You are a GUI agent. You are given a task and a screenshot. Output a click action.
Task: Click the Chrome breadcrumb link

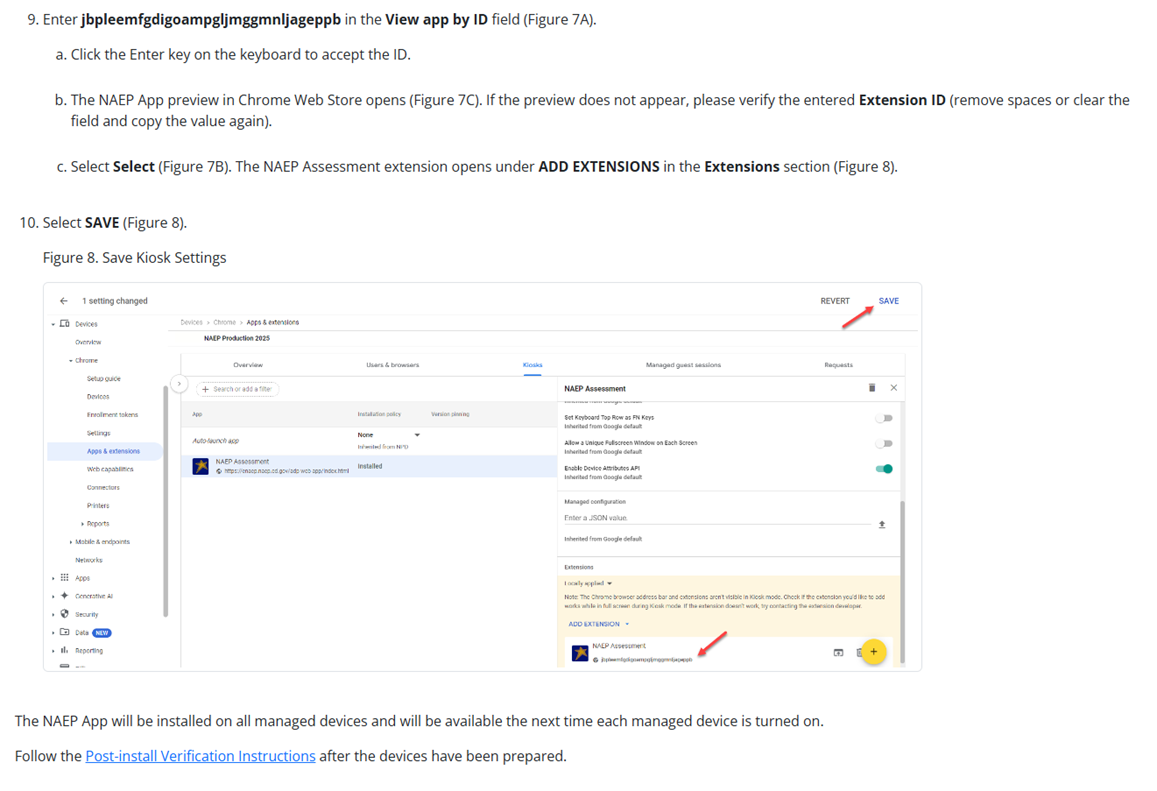[x=224, y=322]
